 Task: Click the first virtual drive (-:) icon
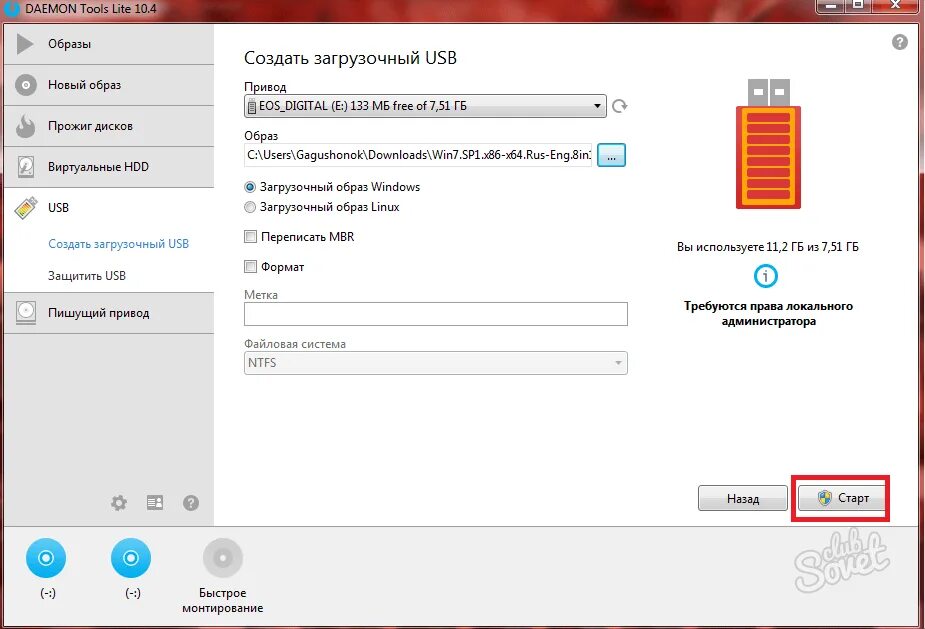pyautogui.click(x=46, y=558)
